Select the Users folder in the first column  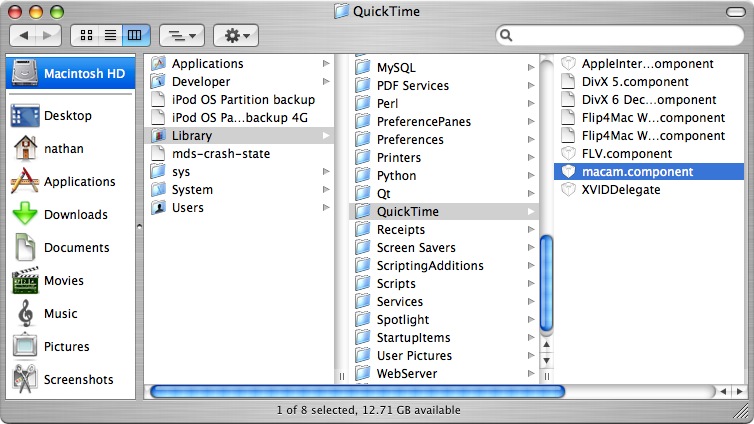point(187,208)
